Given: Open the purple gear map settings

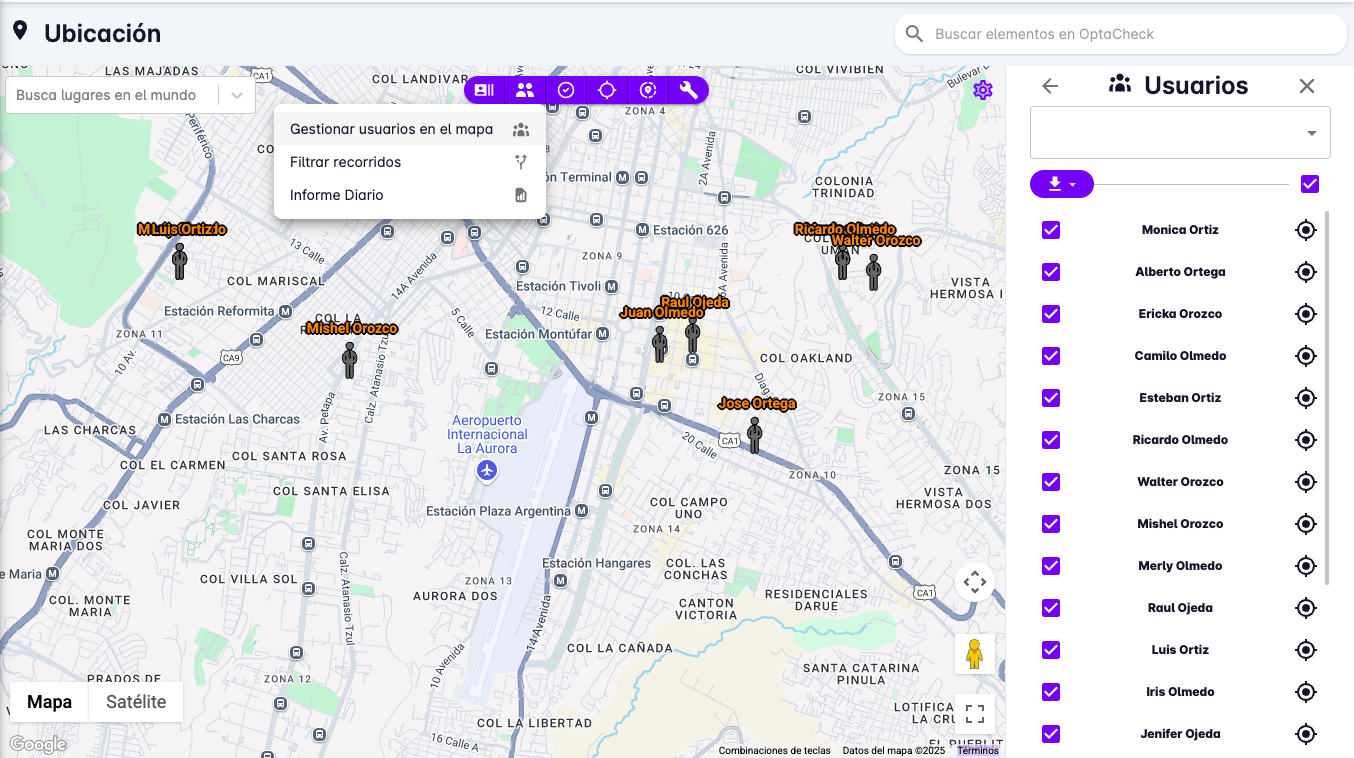Looking at the screenshot, I should pos(983,91).
